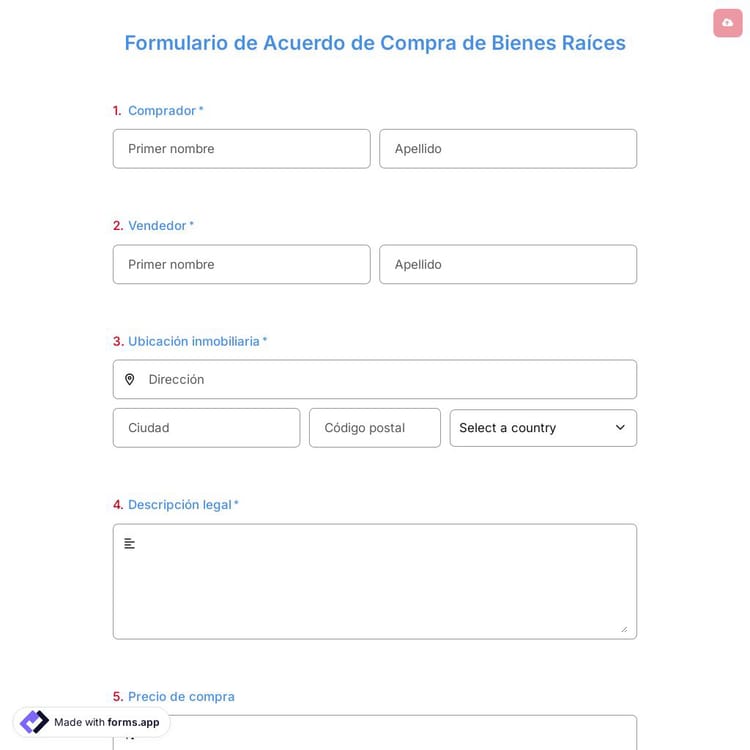Open the Made with forms.app link
The image size is (750, 750).
(x=106, y=722)
